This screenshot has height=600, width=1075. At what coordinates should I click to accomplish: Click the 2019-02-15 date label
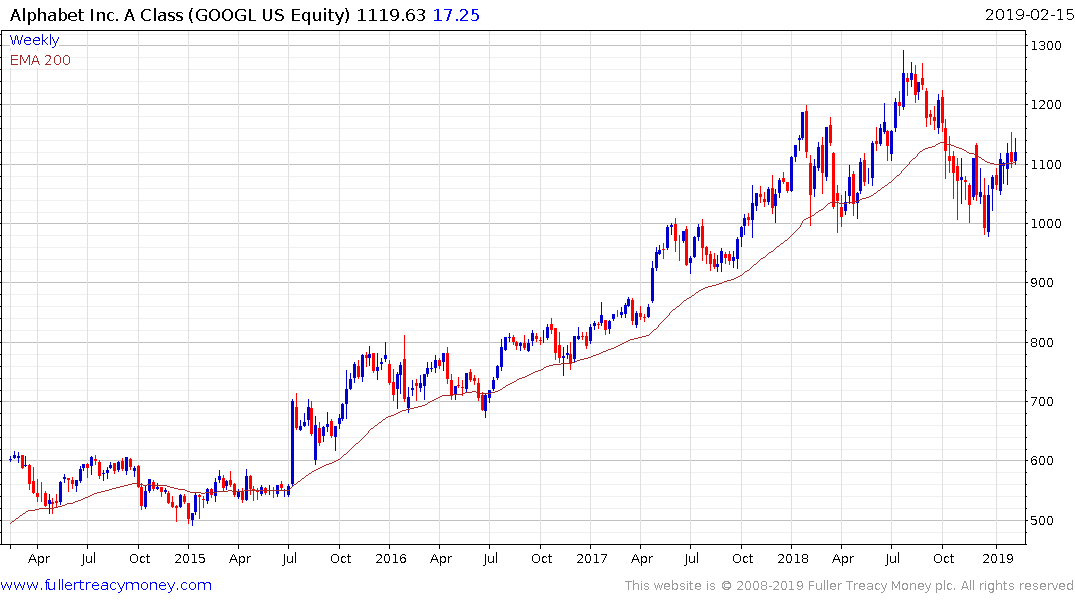[1028, 15]
